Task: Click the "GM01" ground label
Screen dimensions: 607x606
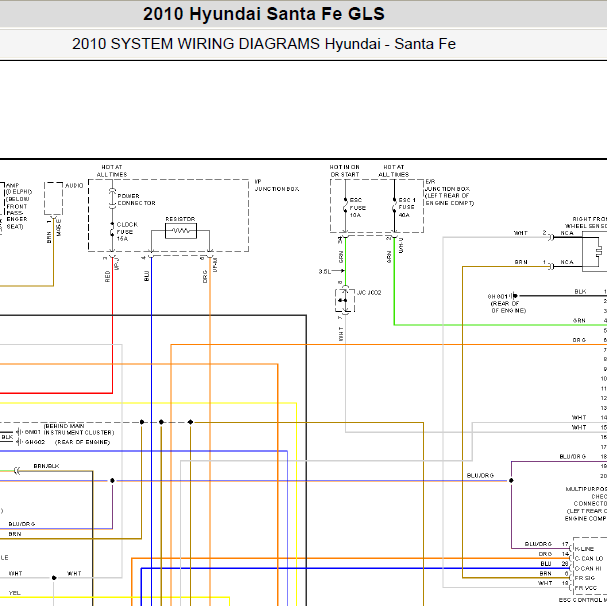Action: coord(33,432)
